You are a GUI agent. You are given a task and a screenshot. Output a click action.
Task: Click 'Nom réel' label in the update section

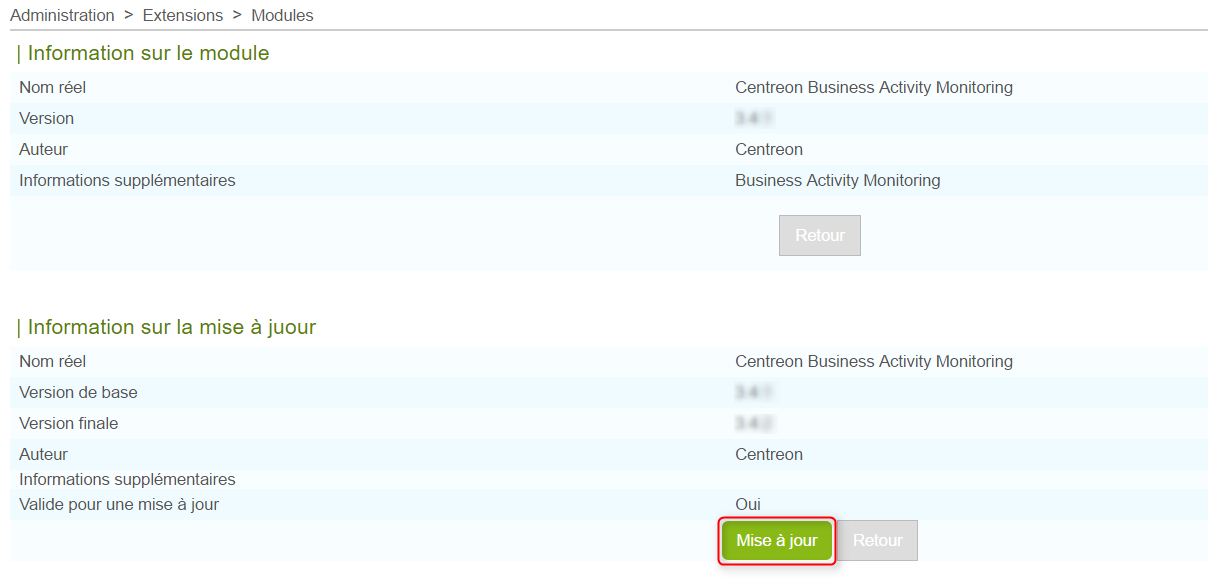point(52,361)
